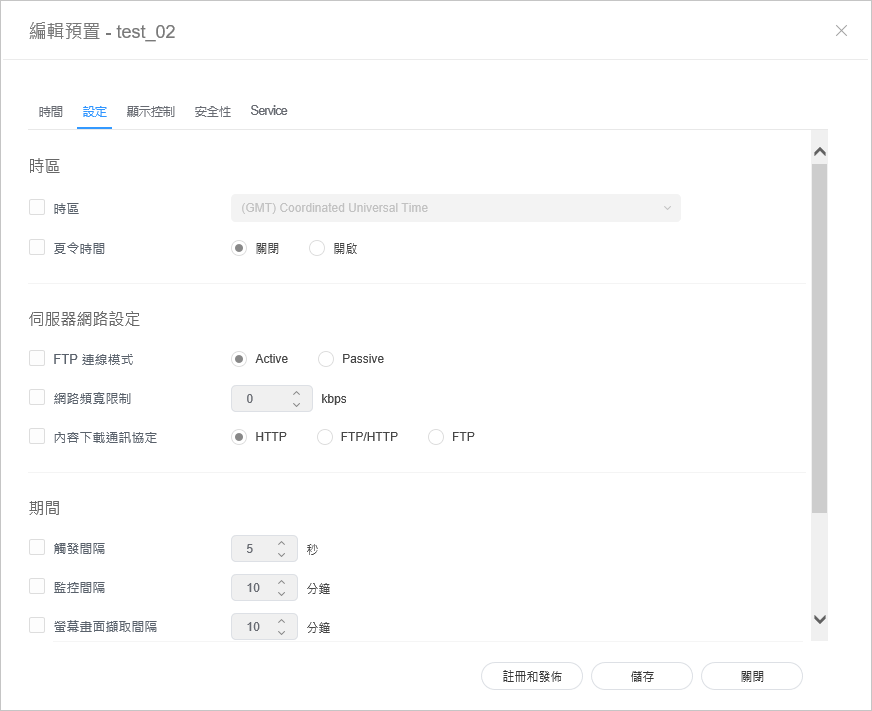Increase 螢幕畫面擷取間隔 with up arrow

point(282,621)
